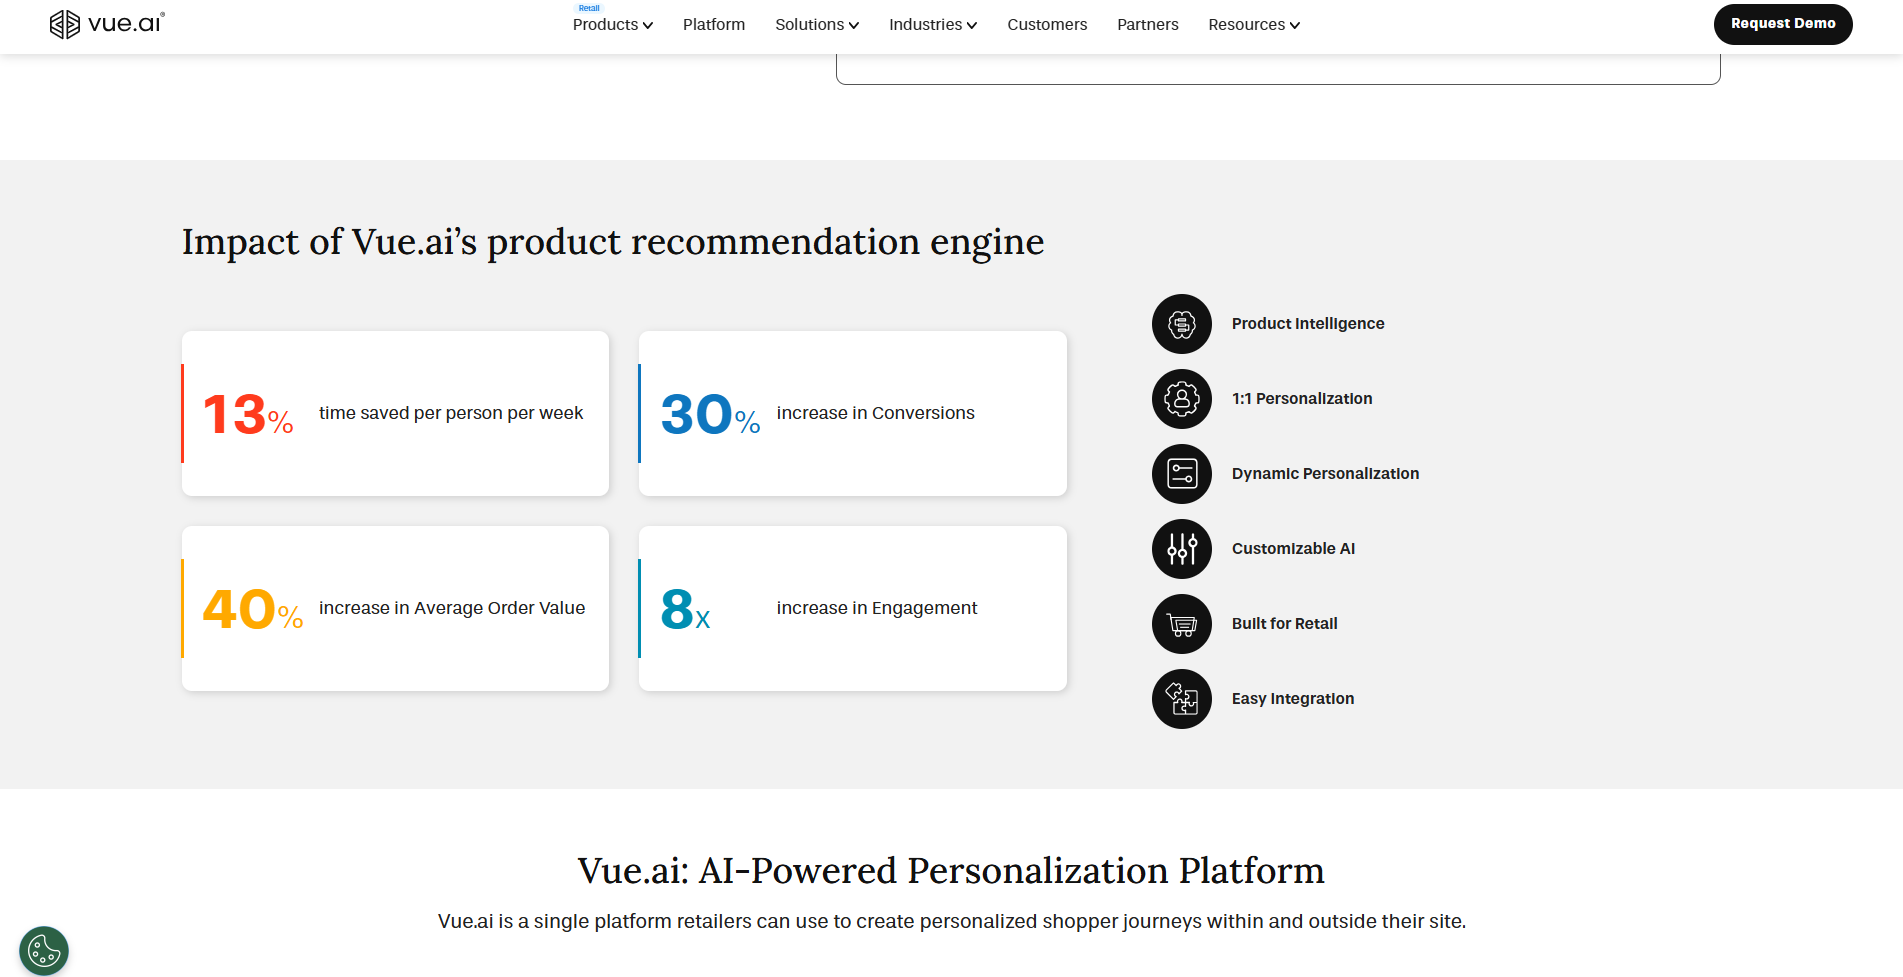
Task: Expand the Products dropdown menu
Action: tap(612, 25)
